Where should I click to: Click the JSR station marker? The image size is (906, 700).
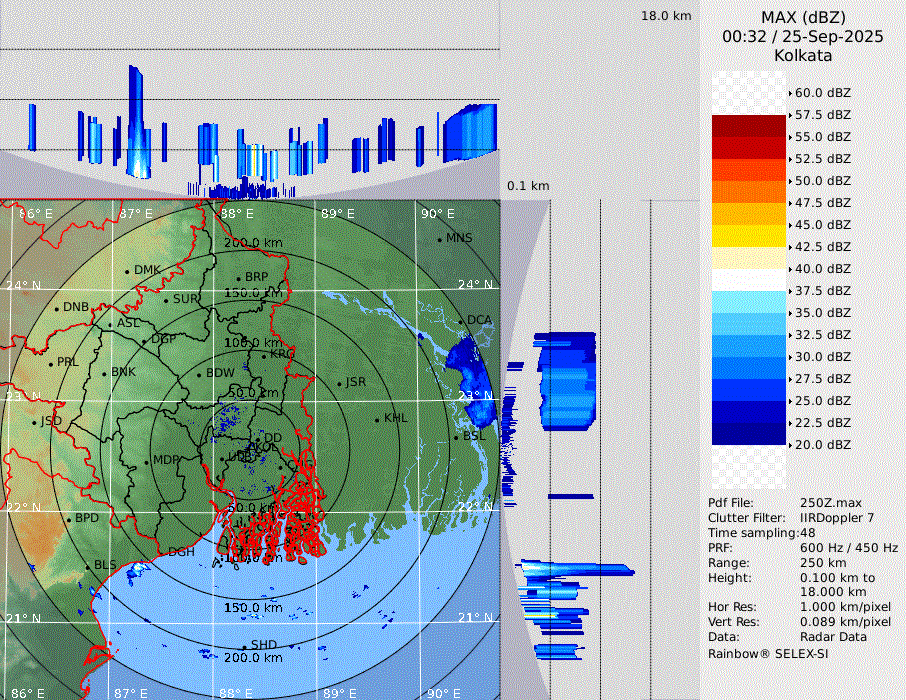click(x=338, y=383)
